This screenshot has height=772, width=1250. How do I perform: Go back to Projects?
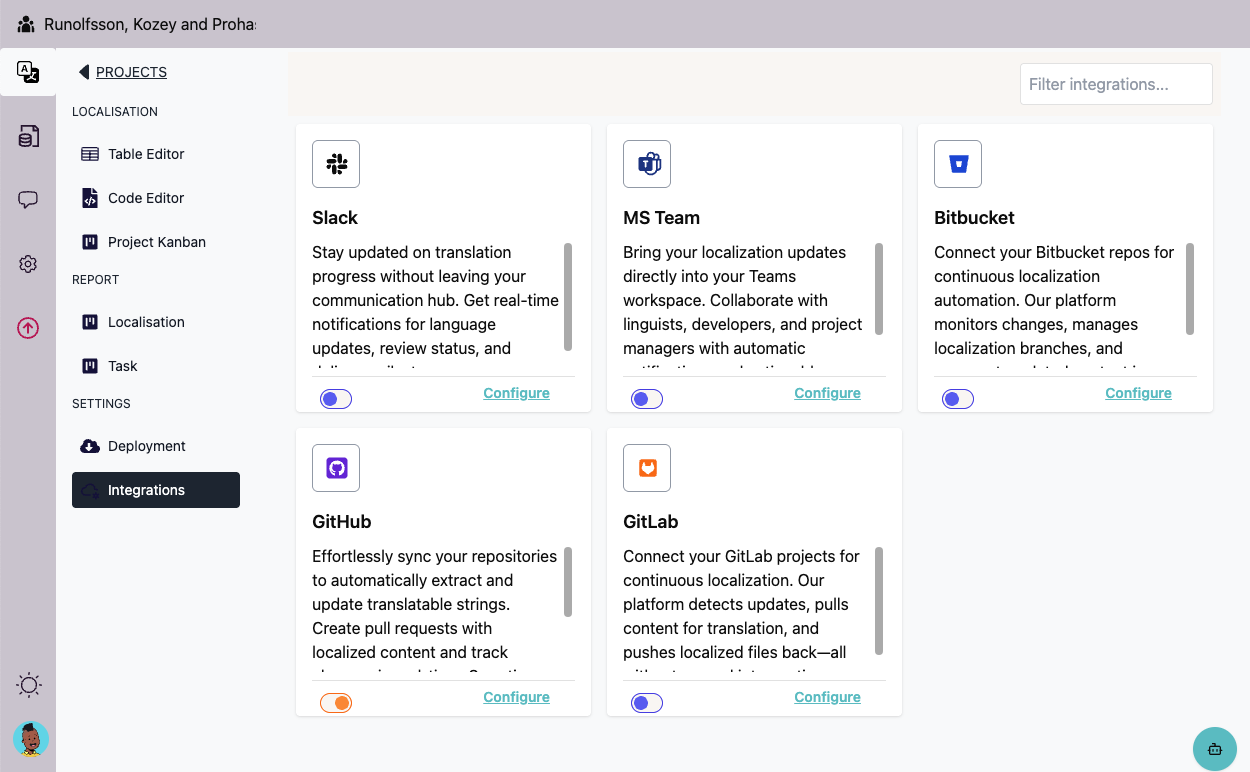point(131,72)
